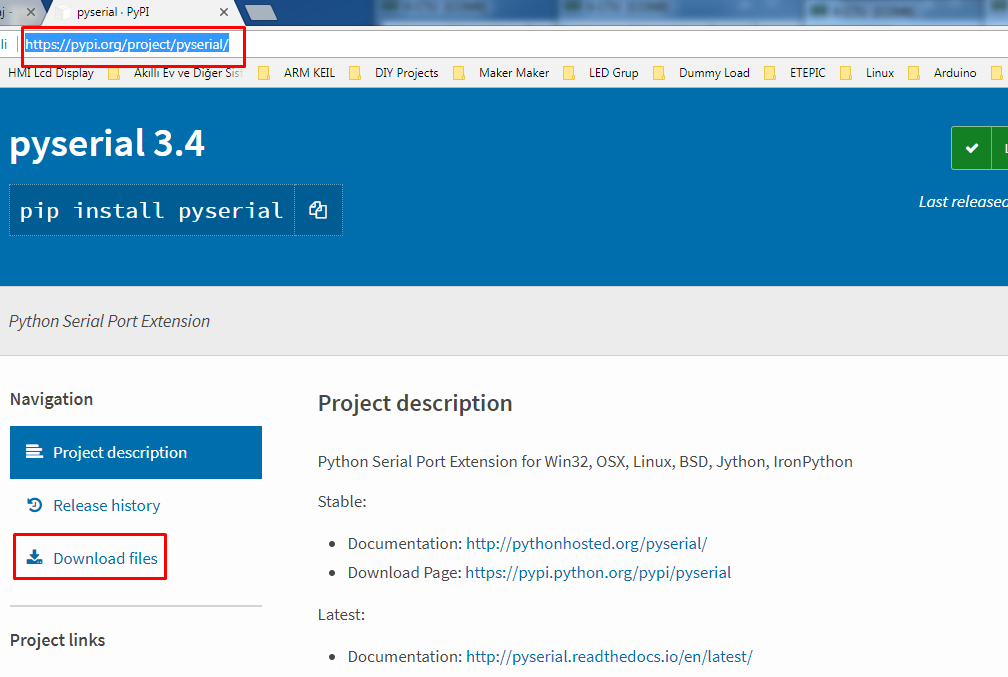Image resolution: width=1008 pixels, height=677 pixels.
Task: Open Linux bookmark folder
Action: click(879, 73)
